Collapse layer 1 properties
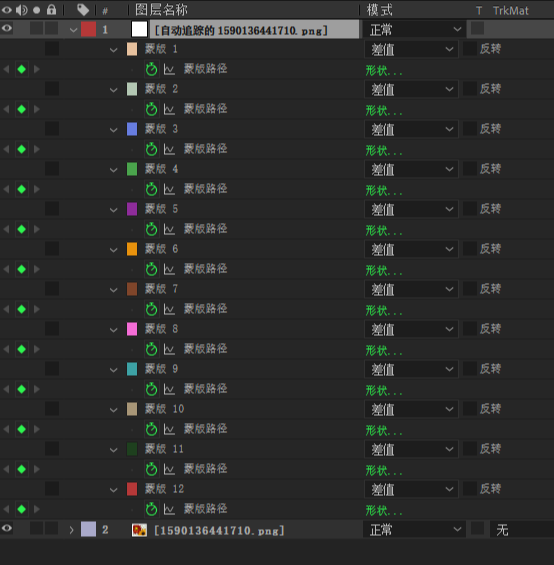 point(74,30)
